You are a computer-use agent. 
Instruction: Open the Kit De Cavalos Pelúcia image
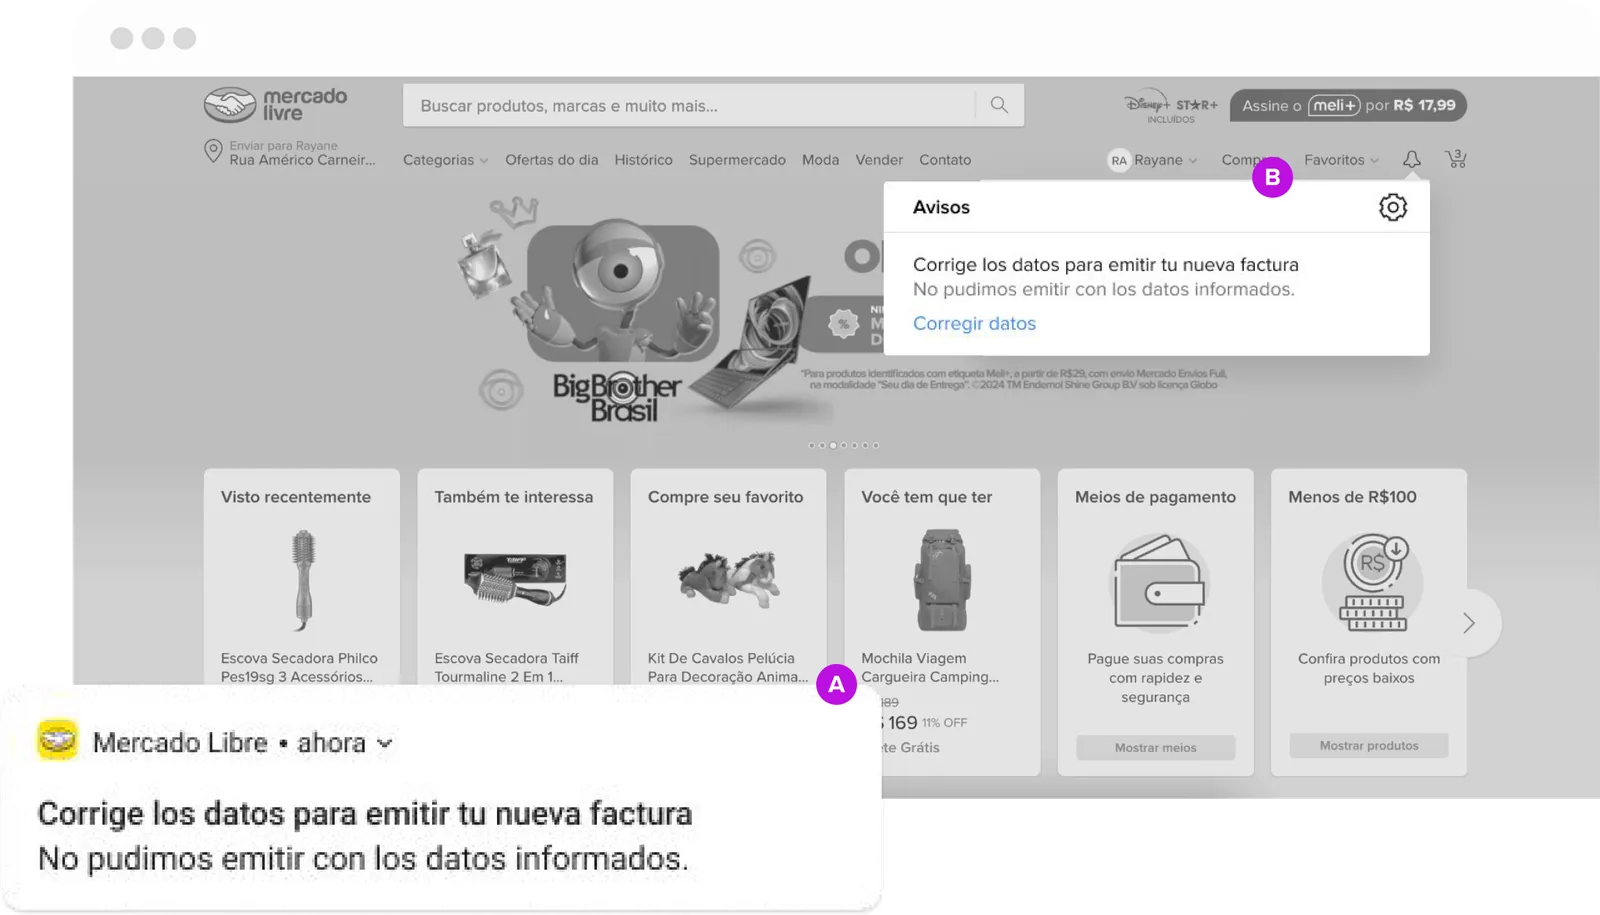[x=728, y=579]
